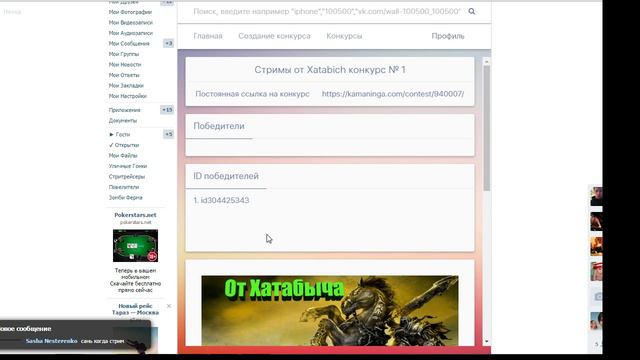640x360 pixels.
Task: Open Документы in sidebar
Action: [x=123, y=121]
